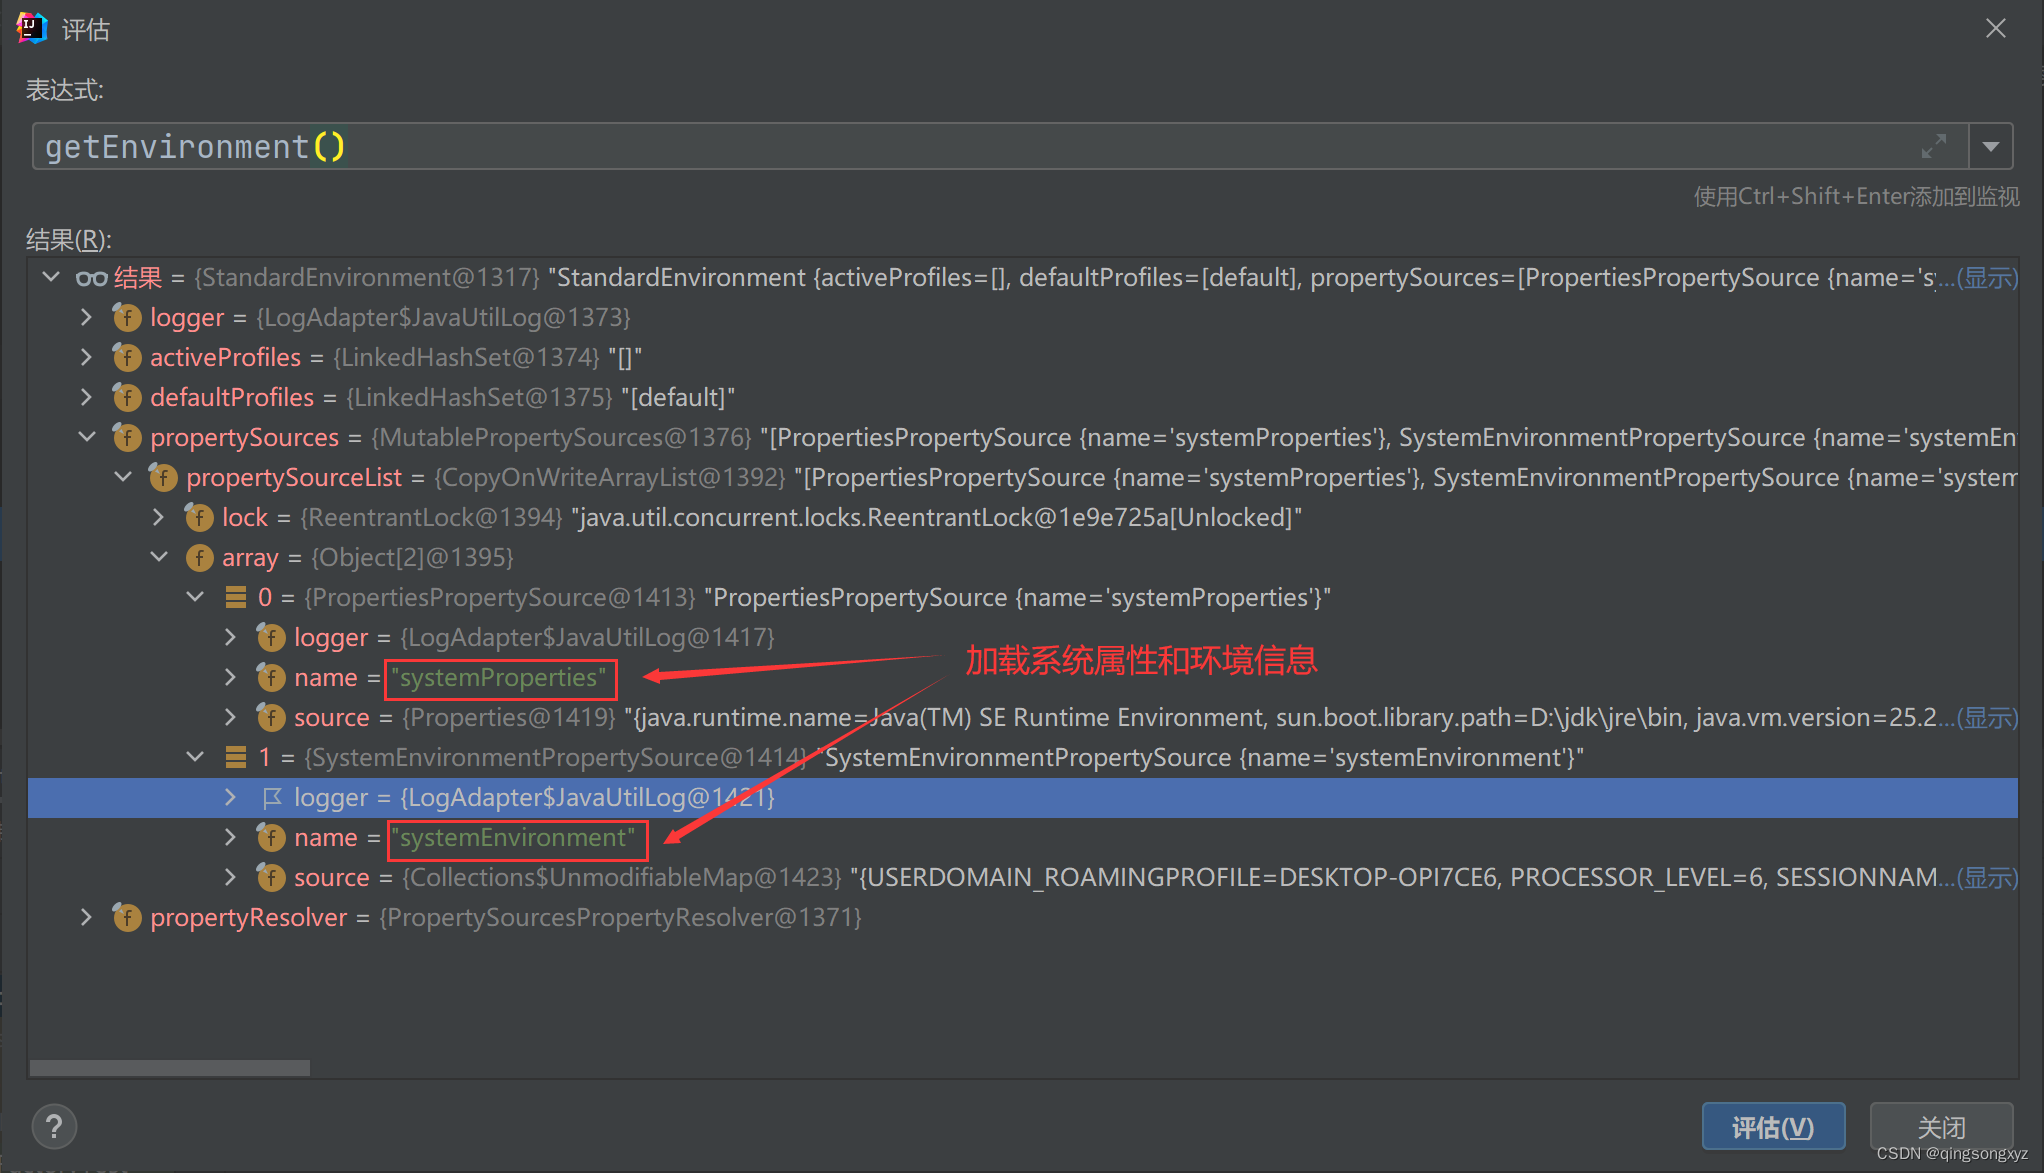The width and height of the screenshot is (2044, 1173).
Task: Click the 显示 link on 结果 row
Action: pyautogui.click(x=1987, y=278)
